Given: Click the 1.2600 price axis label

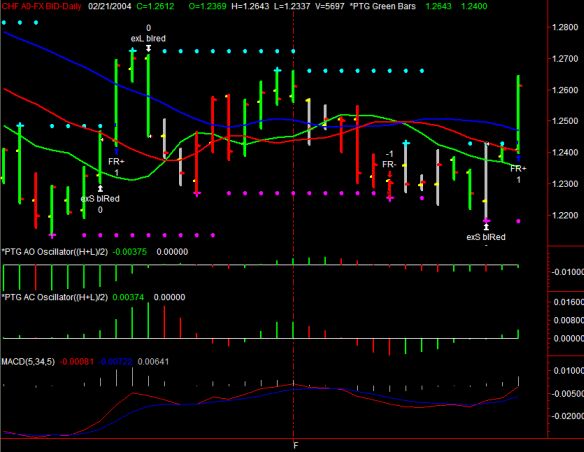Looking at the screenshot, I should tap(565, 90).
